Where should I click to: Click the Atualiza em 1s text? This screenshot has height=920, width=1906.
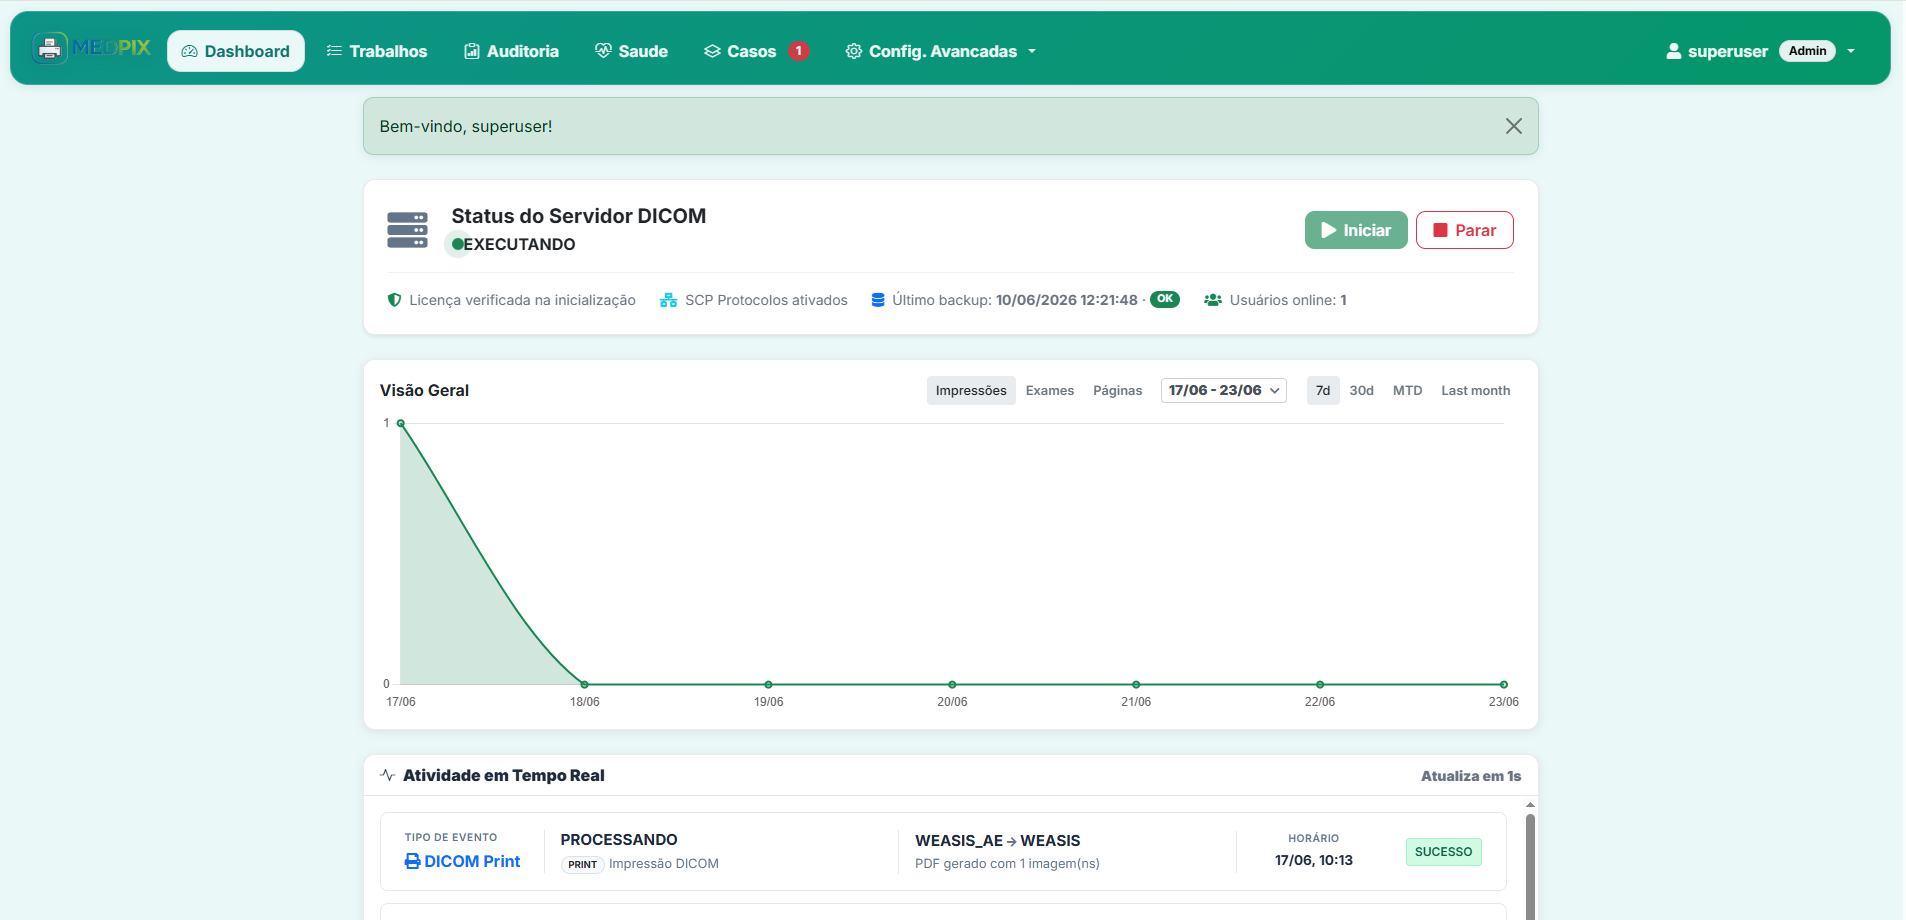pos(1471,776)
